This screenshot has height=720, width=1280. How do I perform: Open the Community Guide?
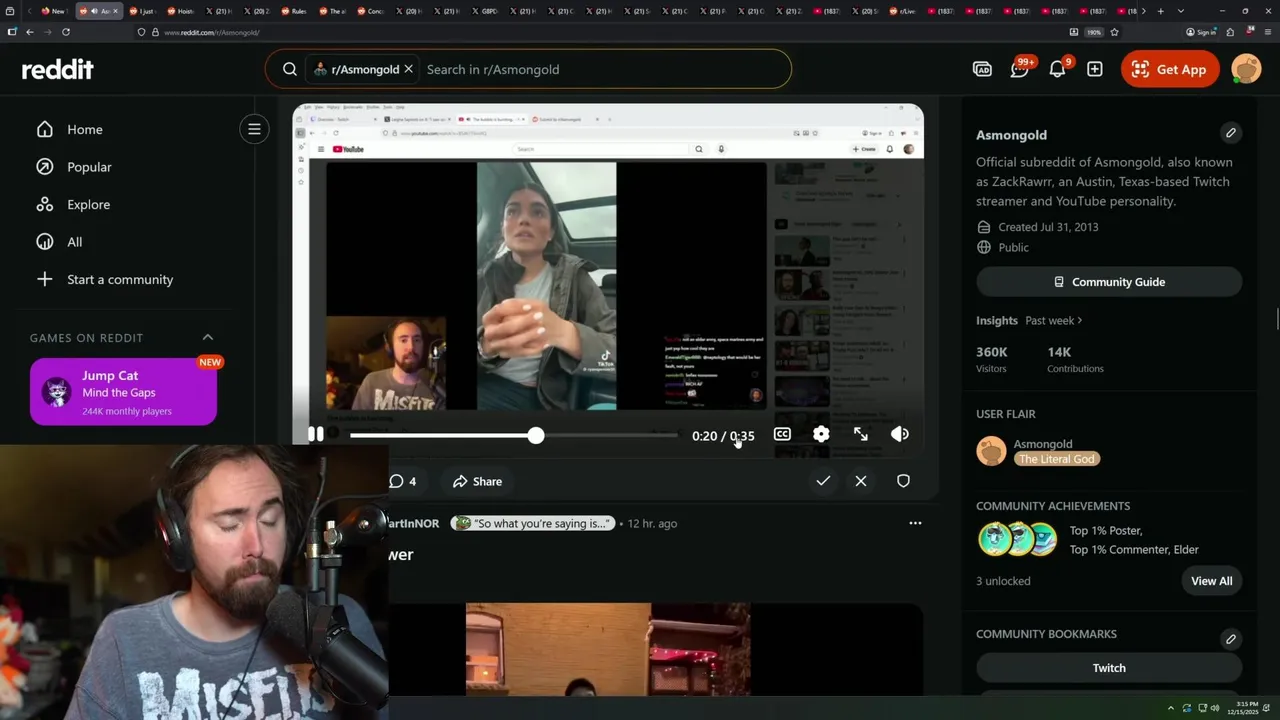1109,282
